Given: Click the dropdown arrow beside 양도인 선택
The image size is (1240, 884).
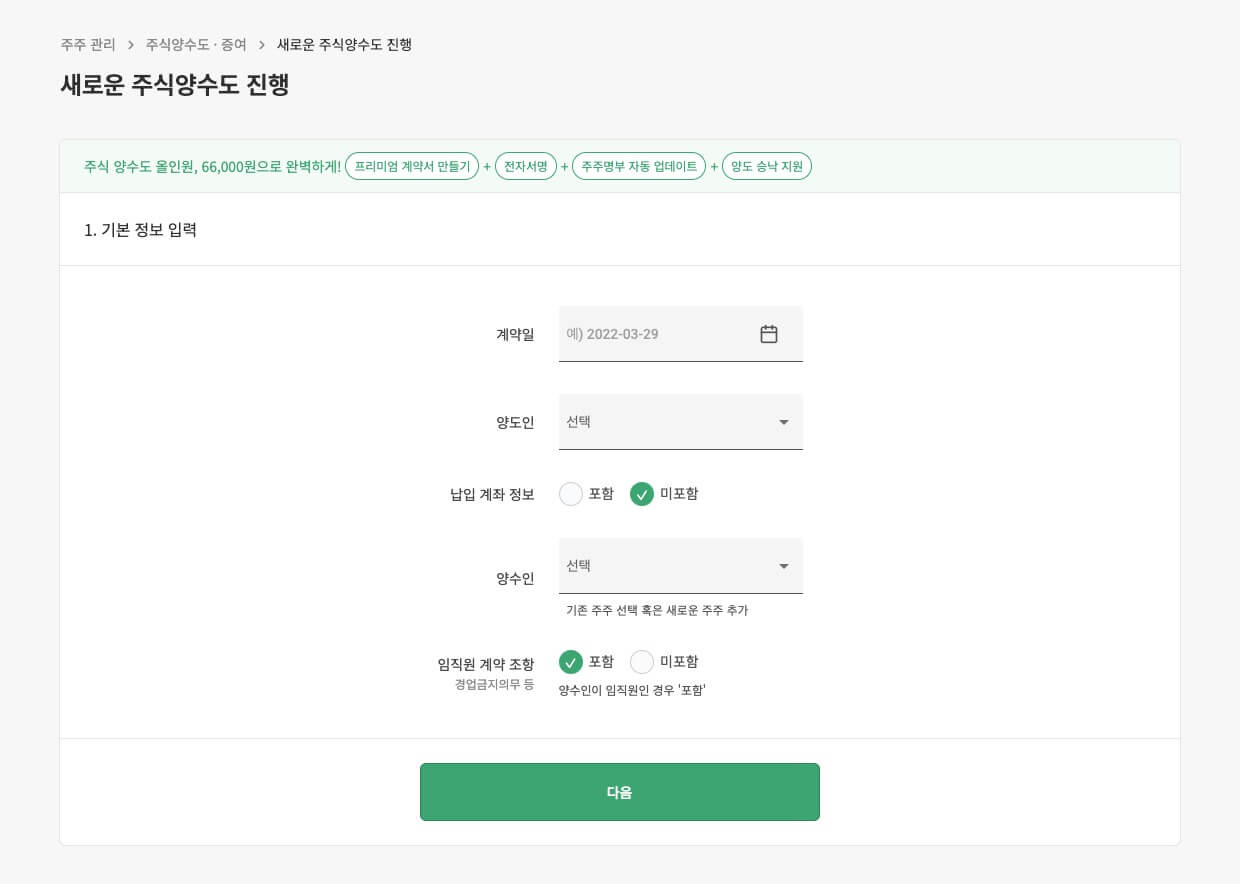Looking at the screenshot, I should coord(784,422).
